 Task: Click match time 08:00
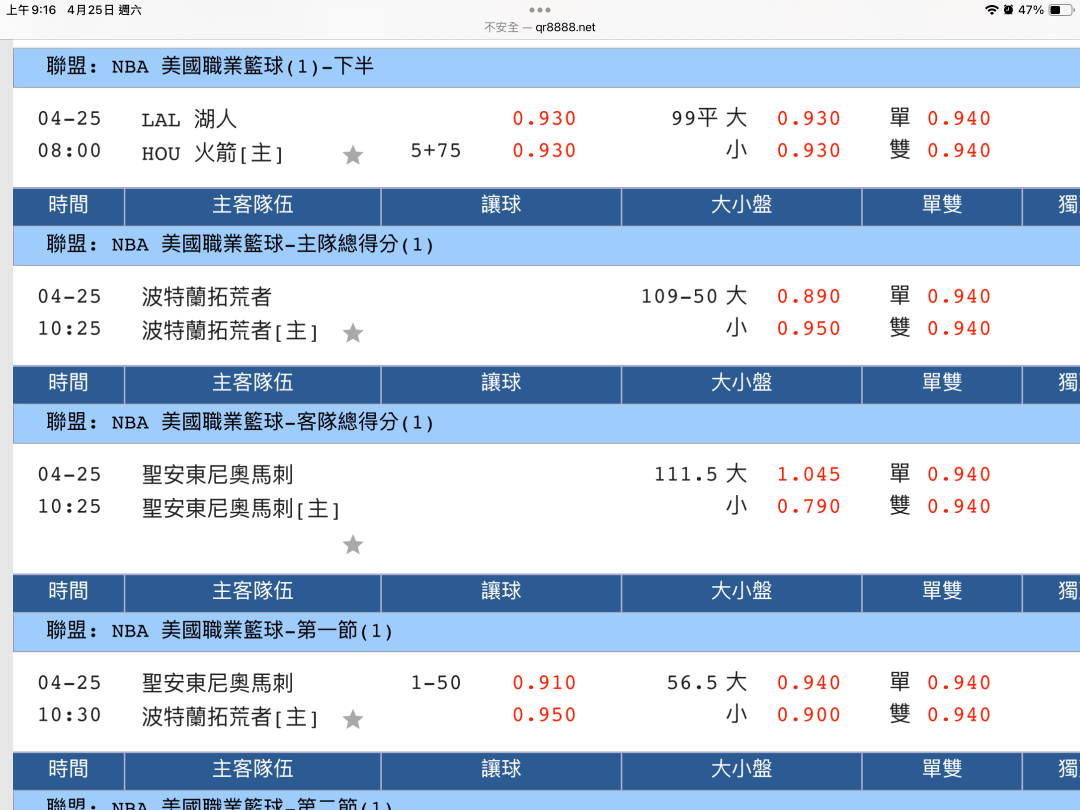tap(70, 151)
